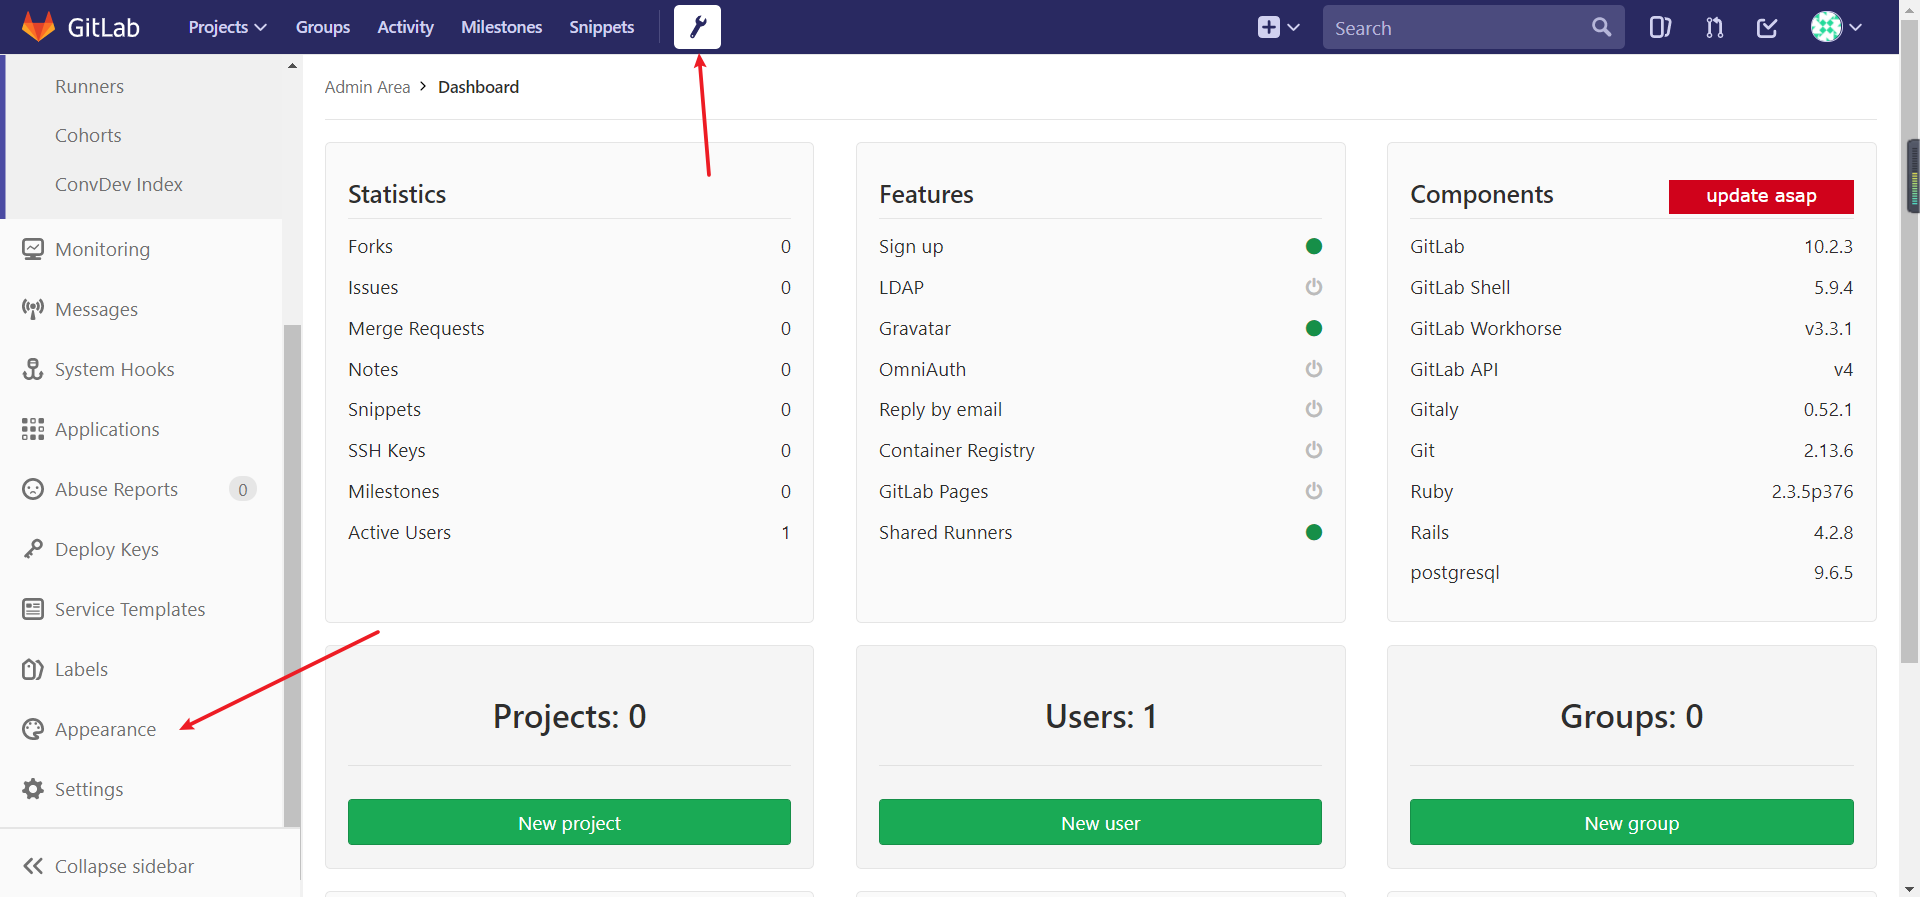Open Cohorts in the sidebar
The image size is (1920, 897).
click(88, 135)
